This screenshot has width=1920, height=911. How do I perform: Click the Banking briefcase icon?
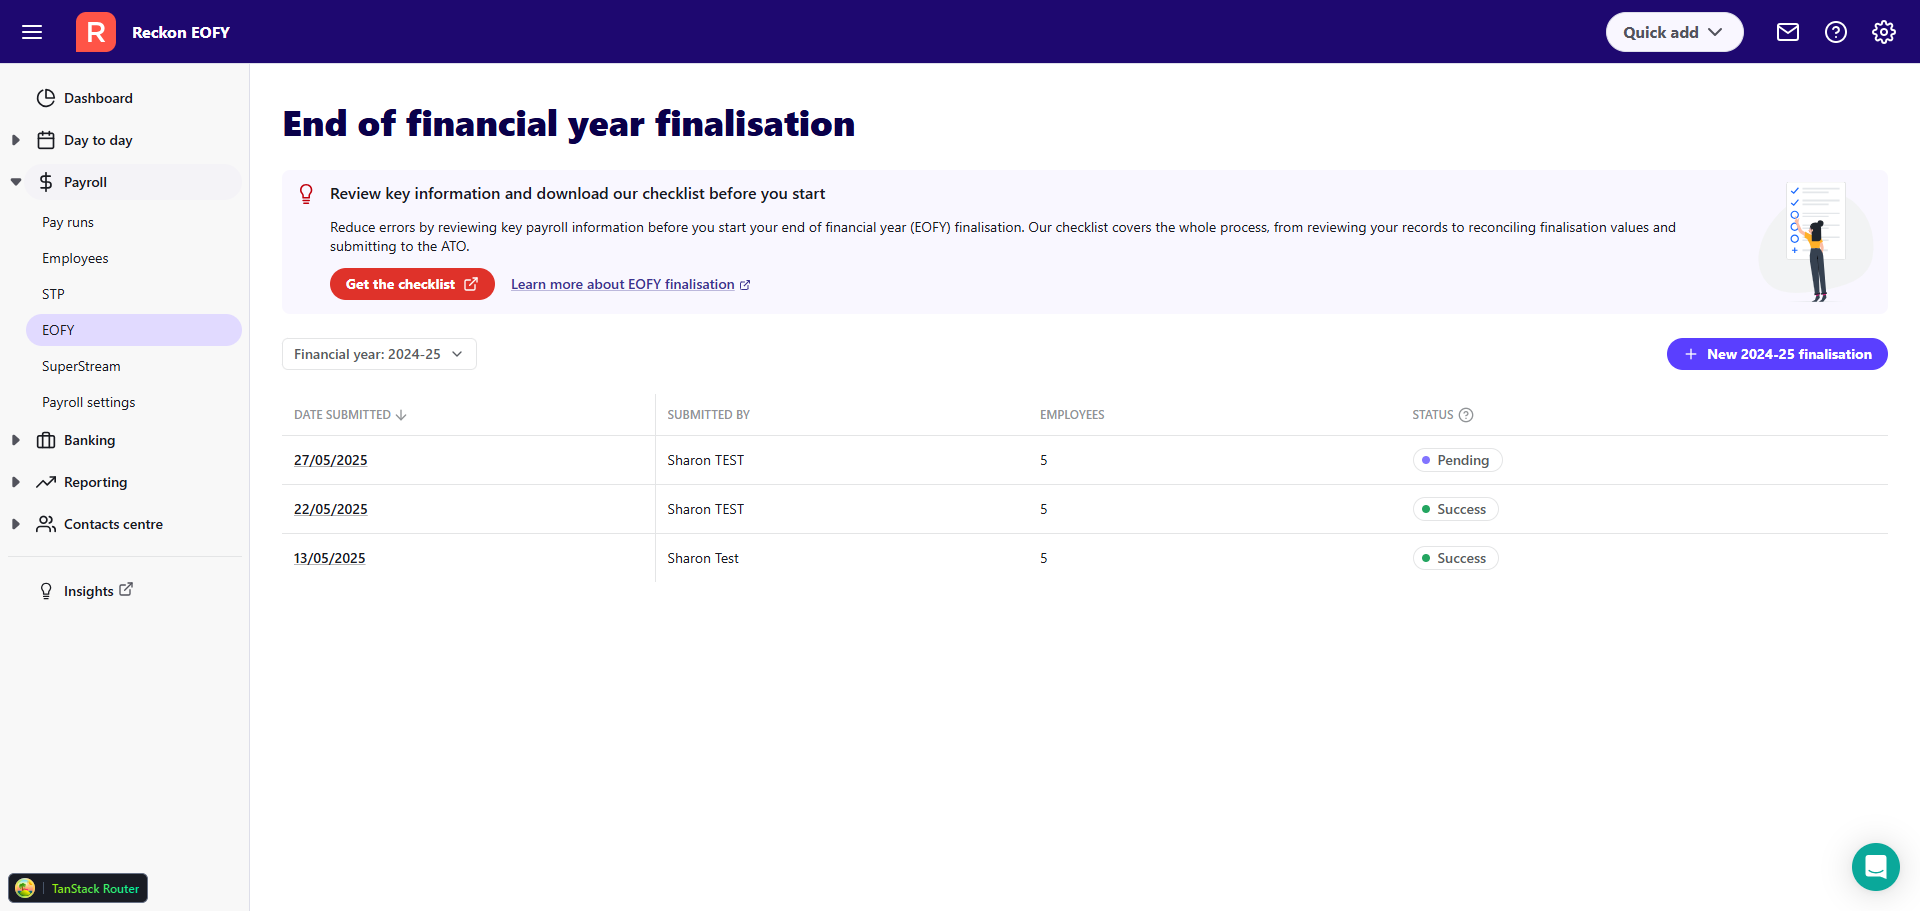coord(46,440)
